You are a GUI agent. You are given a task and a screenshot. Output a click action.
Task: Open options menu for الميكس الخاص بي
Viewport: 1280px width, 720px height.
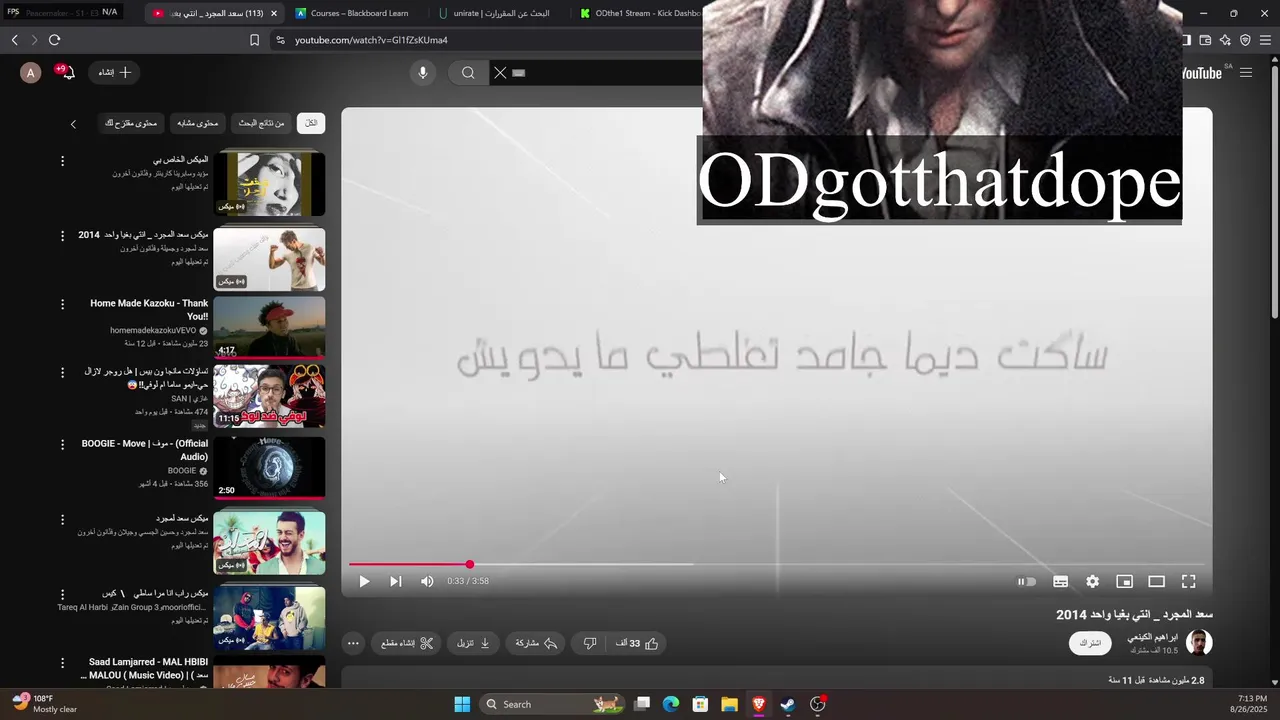click(x=62, y=161)
